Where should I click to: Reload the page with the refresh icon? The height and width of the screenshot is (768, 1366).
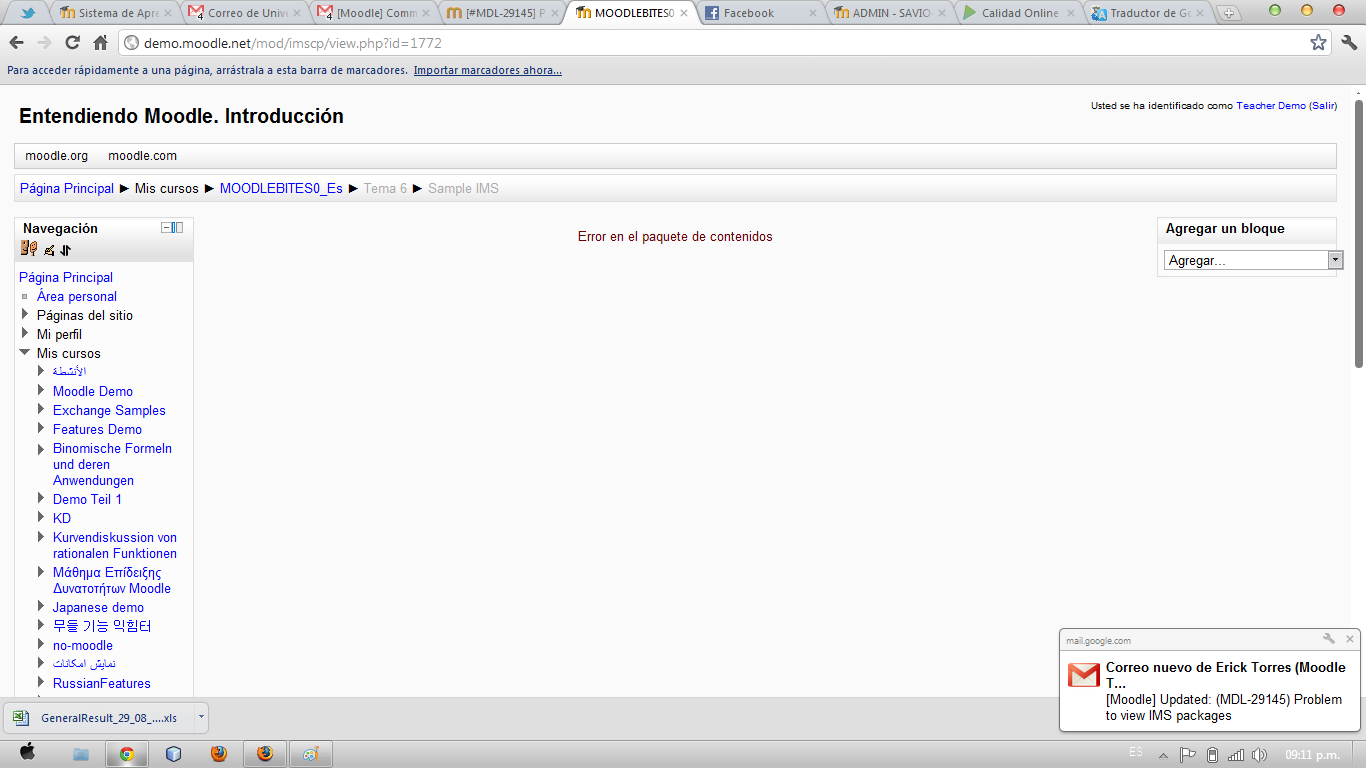[72, 43]
